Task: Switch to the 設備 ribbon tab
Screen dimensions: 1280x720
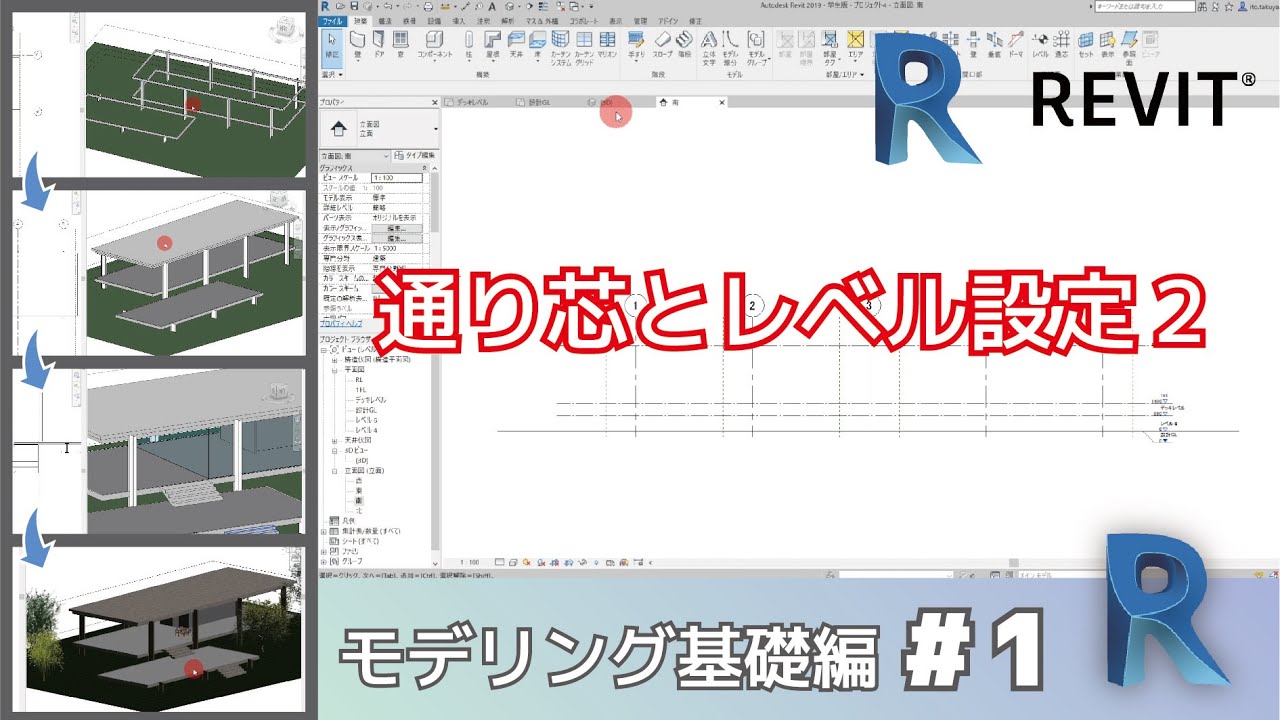Action: [433, 20]
